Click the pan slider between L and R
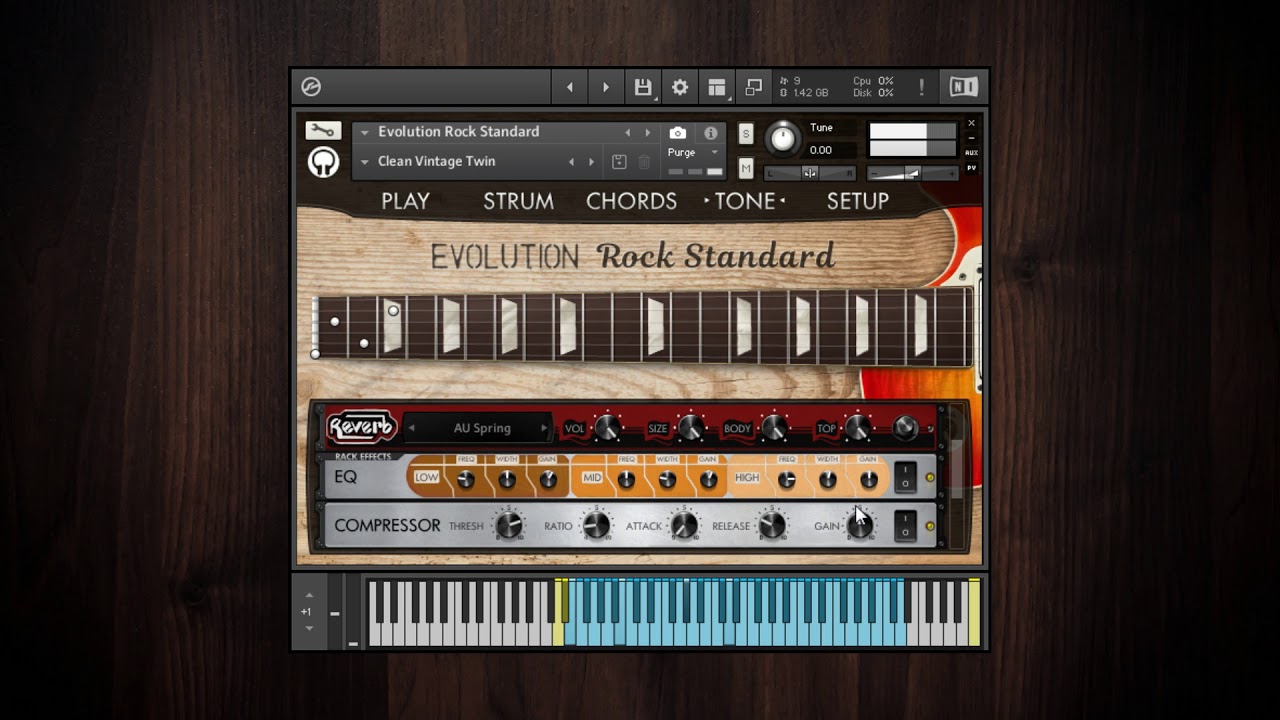1280x720 pixels. [x=810, y=173]
